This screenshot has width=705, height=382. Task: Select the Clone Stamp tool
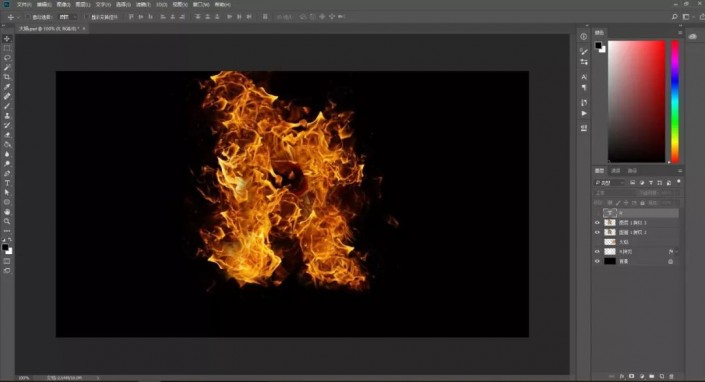(x=7, y=115)
